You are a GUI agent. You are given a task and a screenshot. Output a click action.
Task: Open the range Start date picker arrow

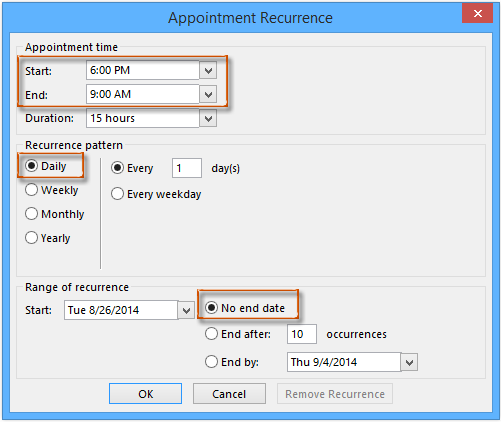tap(186, 311)
